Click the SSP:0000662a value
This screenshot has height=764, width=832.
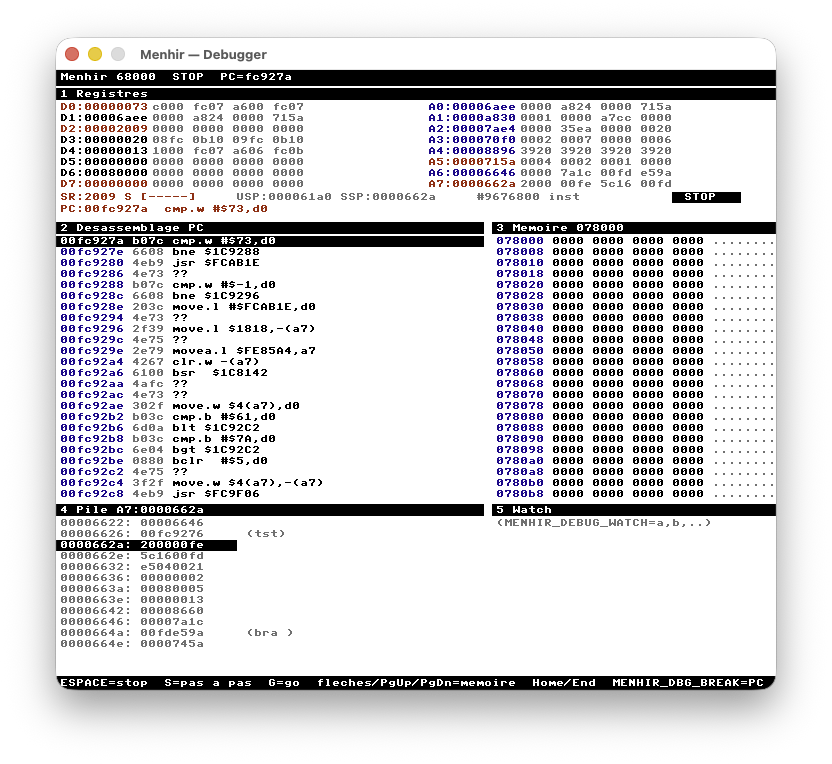[388, 197]
